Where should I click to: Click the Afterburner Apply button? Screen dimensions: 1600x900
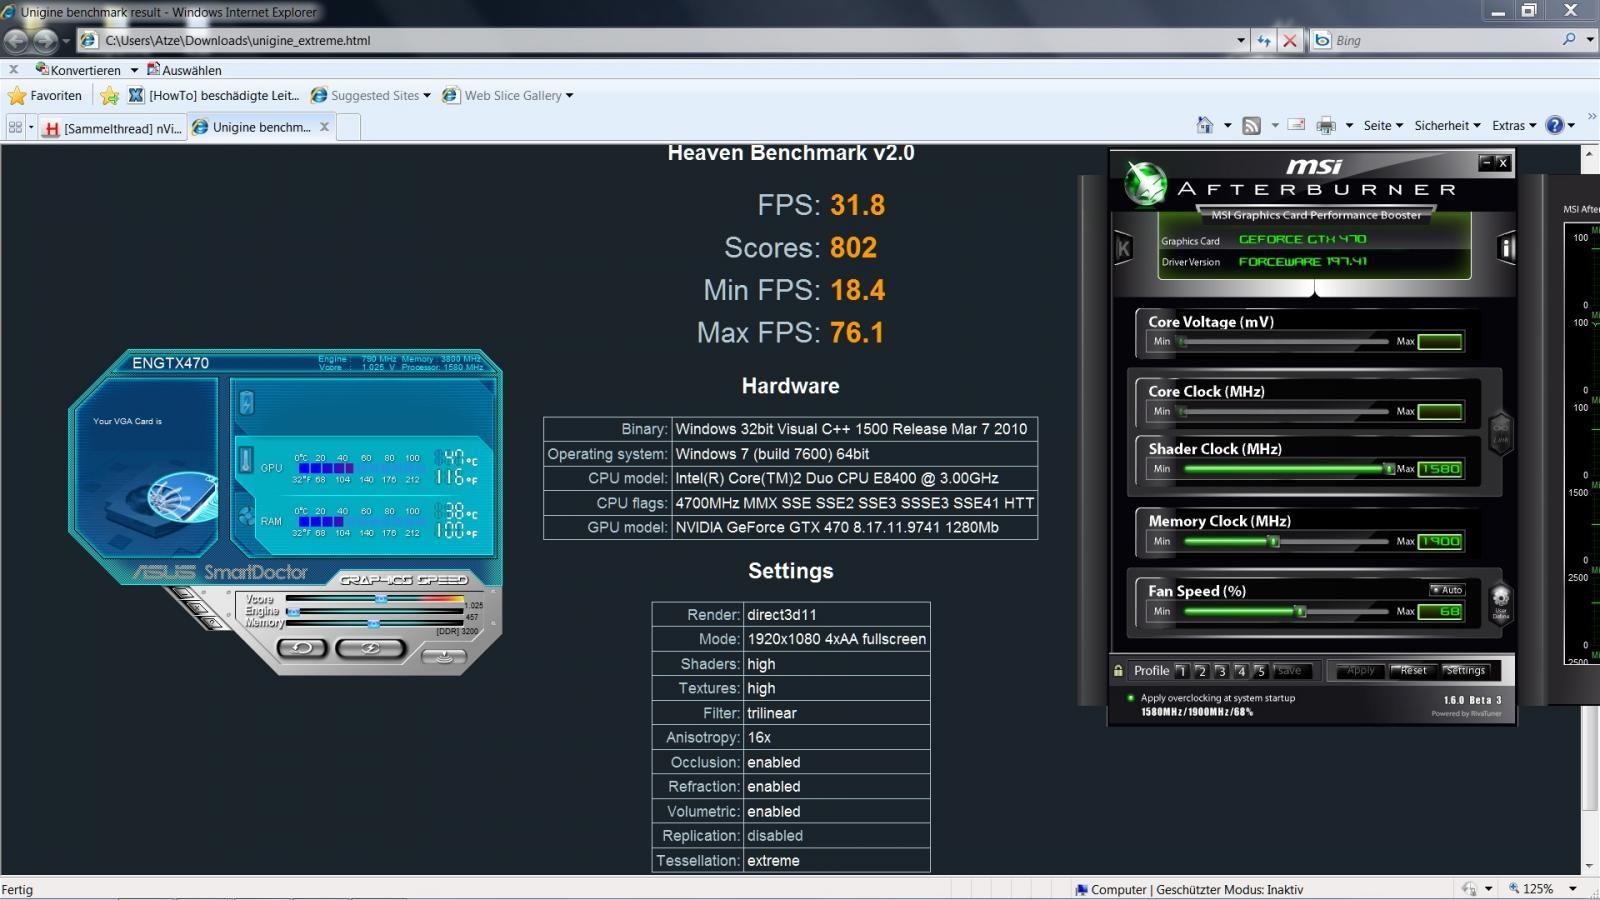[1360, 671]
